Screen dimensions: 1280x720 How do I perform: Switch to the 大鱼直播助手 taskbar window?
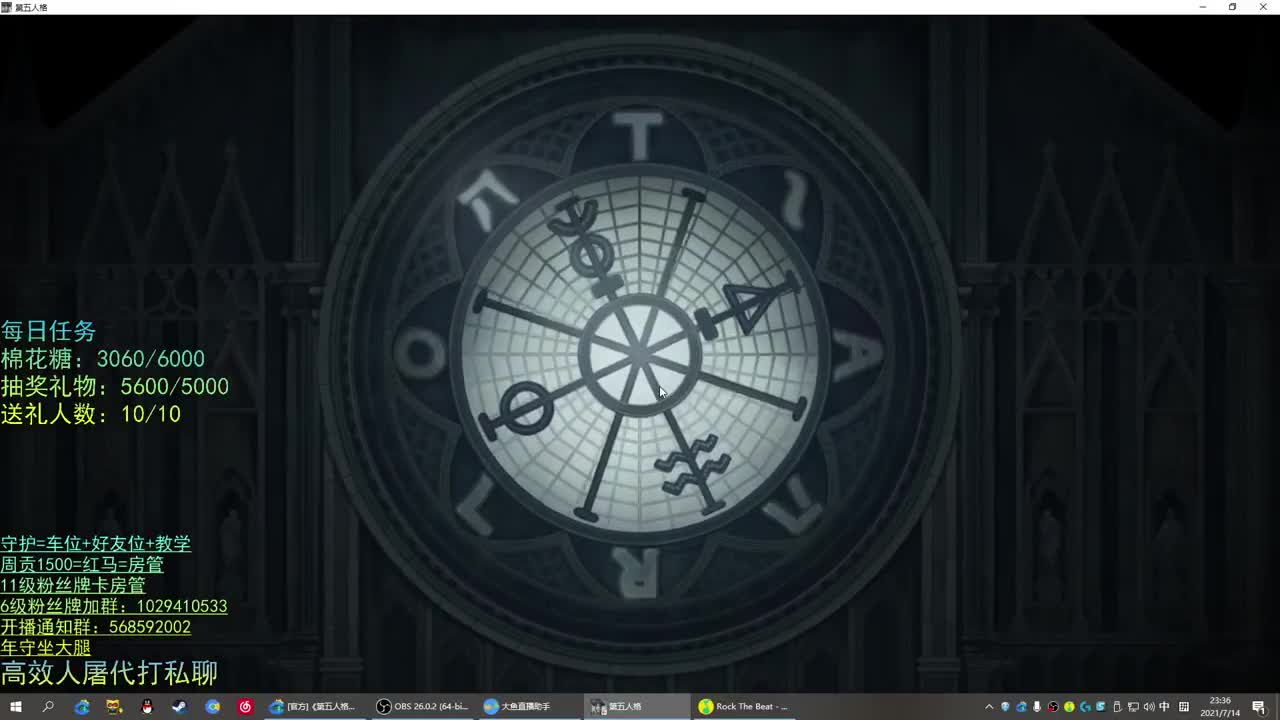pos(528,707)
